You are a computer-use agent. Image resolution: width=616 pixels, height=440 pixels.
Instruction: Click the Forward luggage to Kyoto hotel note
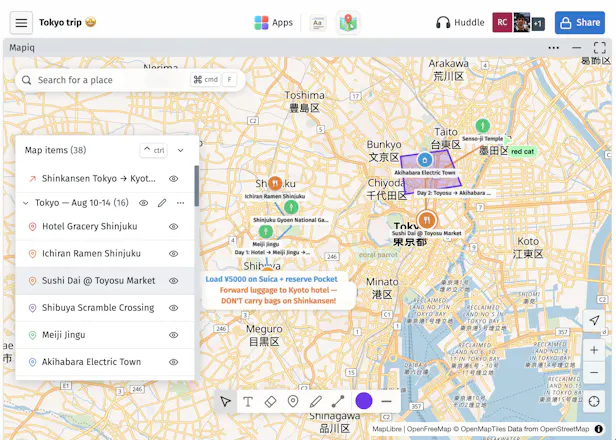point(278,295)
